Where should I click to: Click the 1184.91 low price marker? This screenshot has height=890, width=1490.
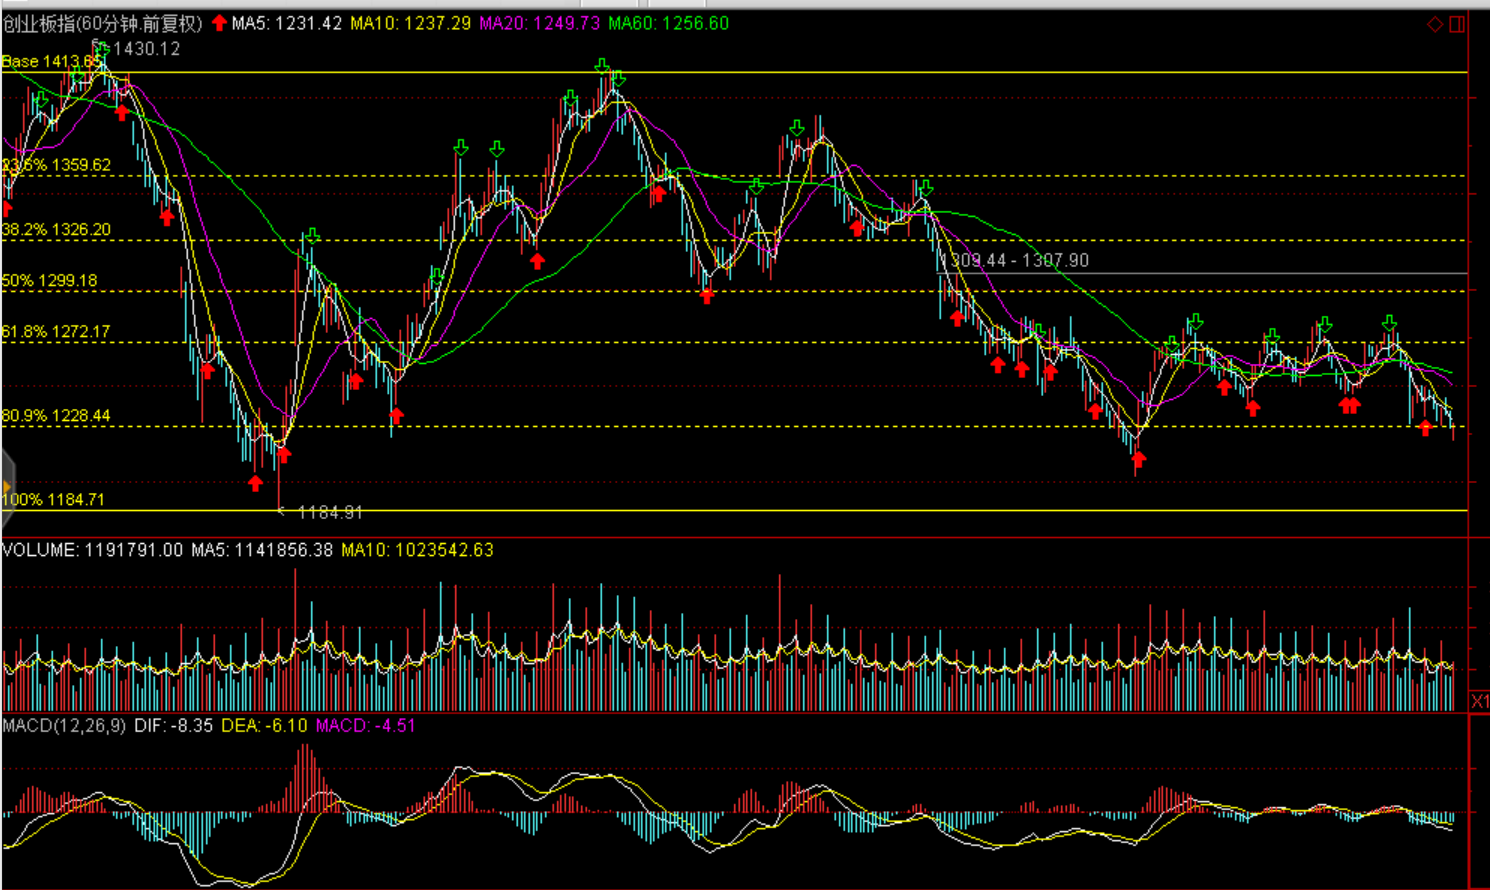(x=329, y=513)
